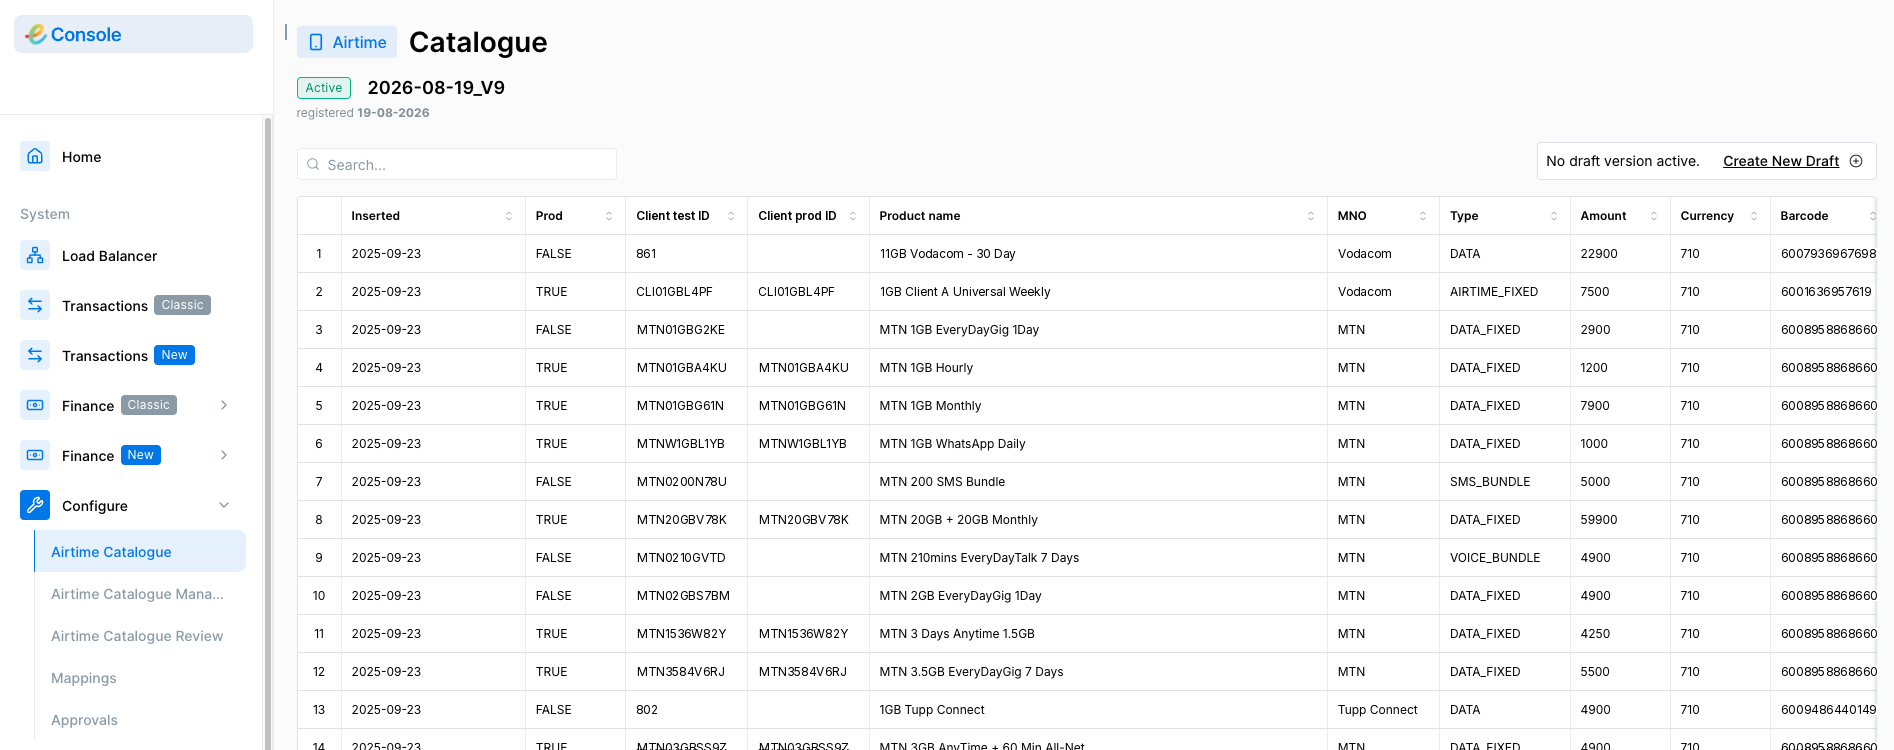This screenshot has width=1894, height=750.
Task: Open Airtime Catalogue Review submenu item
Action: coord(137,636)
